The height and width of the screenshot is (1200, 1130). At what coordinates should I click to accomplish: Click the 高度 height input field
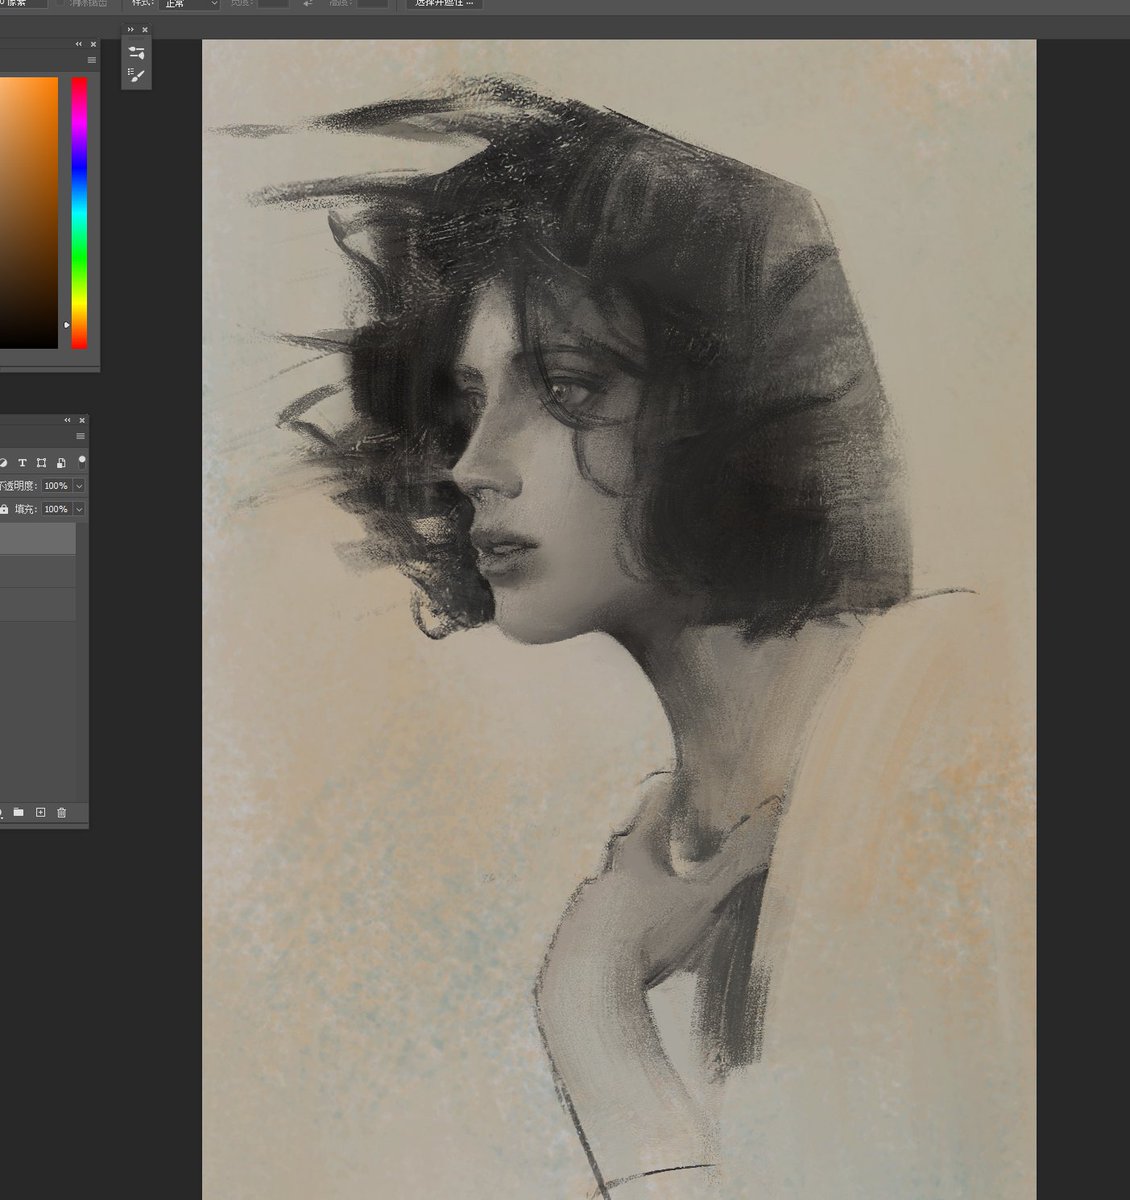(x=373, y=4)
